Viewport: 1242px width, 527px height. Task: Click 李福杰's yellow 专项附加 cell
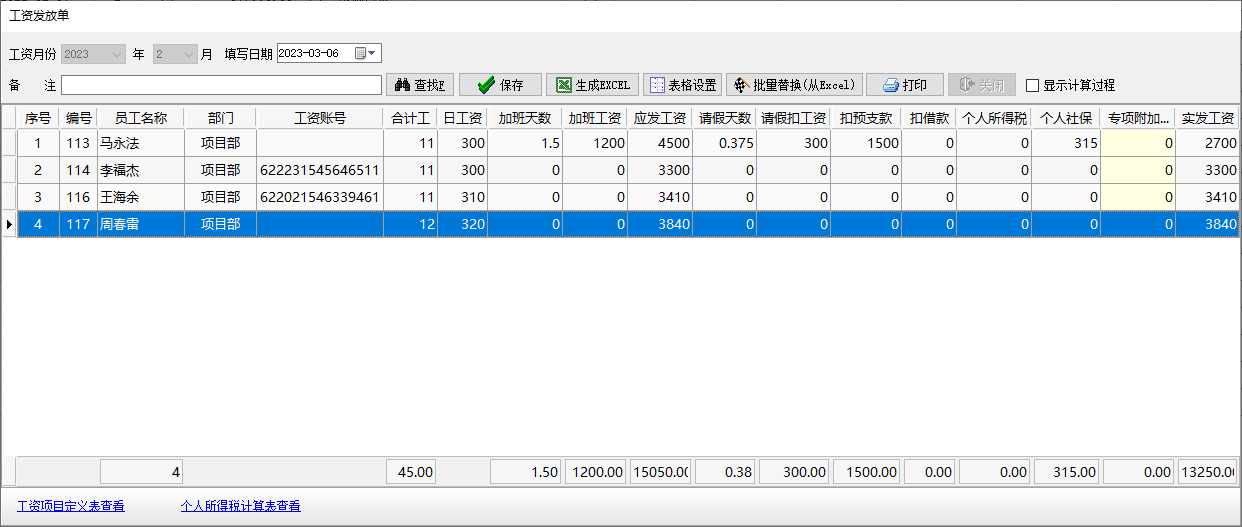tap(1137, 171)
